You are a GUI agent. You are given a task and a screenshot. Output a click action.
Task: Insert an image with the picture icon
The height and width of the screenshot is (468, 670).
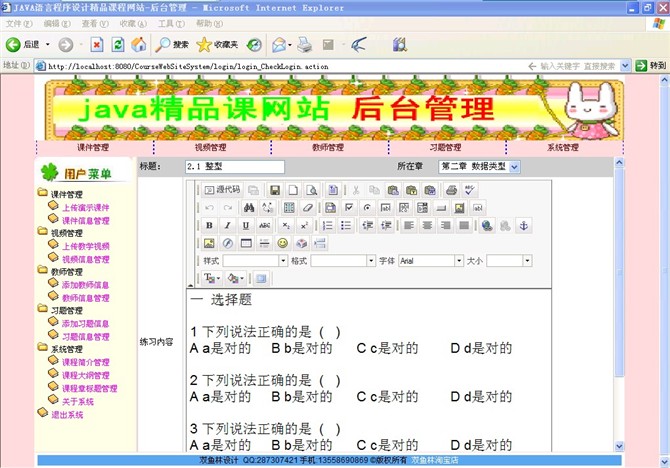point(209,243)
